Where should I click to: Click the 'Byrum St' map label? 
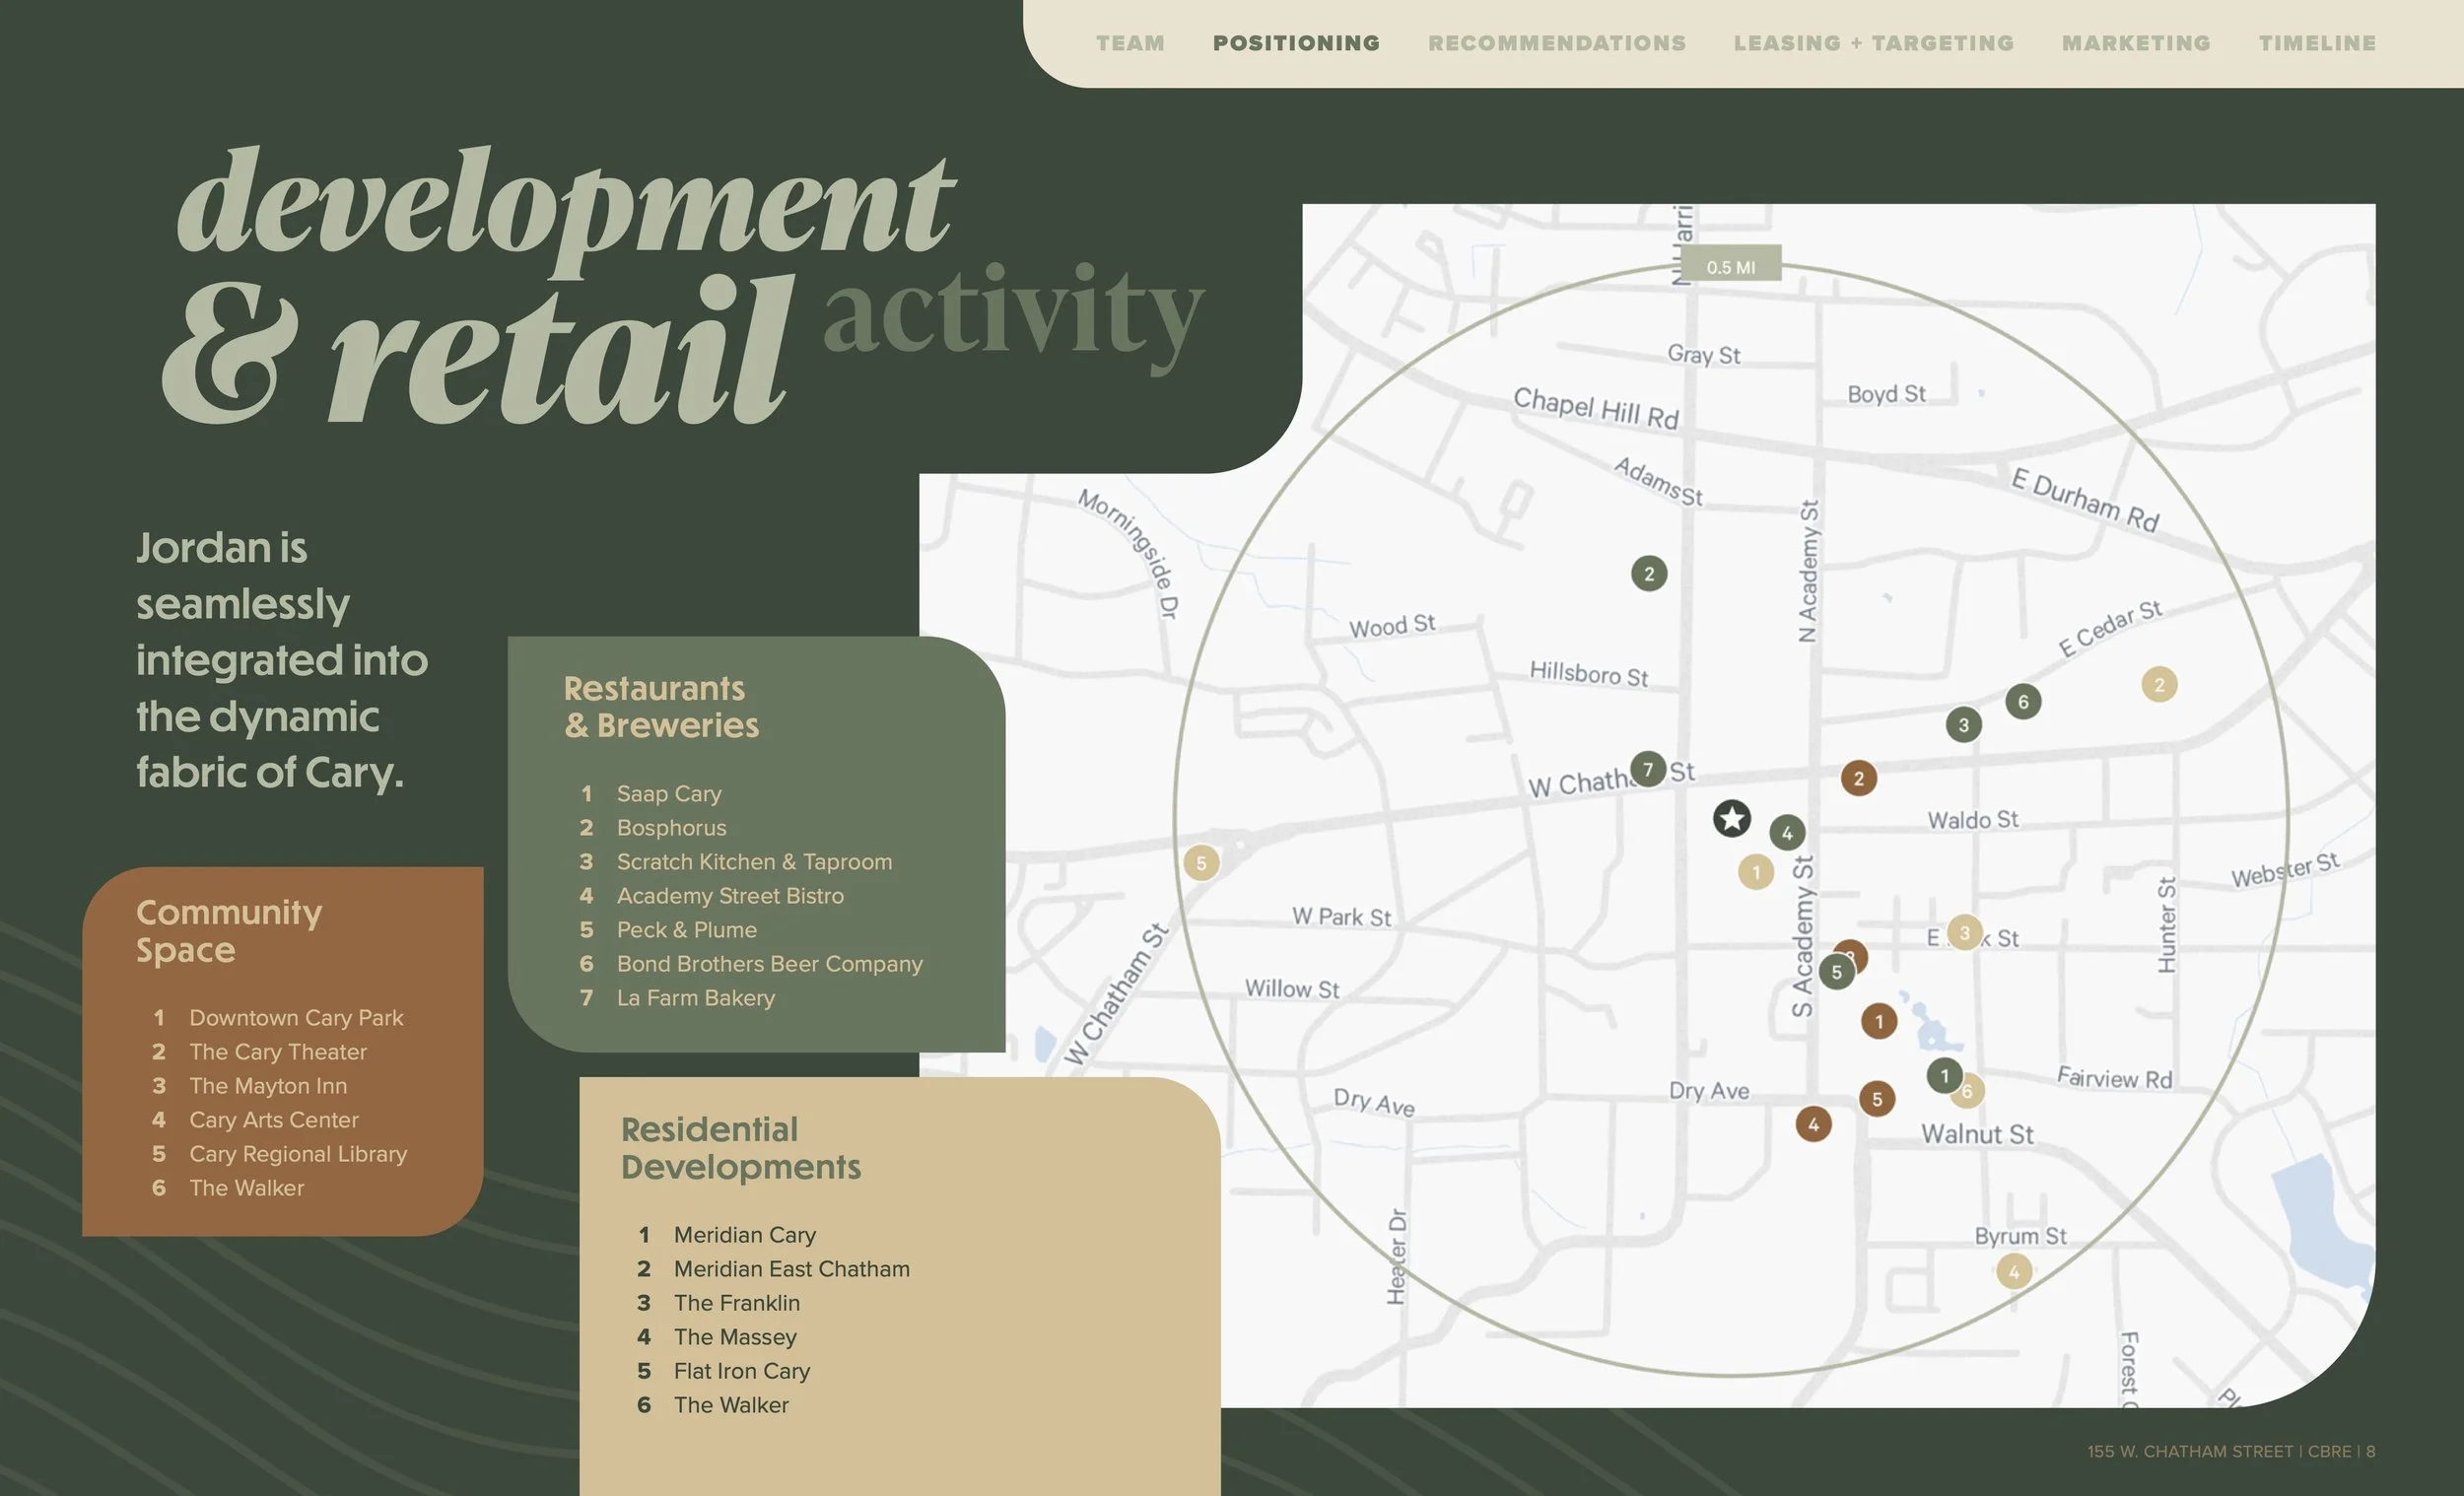pyautogui.click(x=2020, y=1235)
